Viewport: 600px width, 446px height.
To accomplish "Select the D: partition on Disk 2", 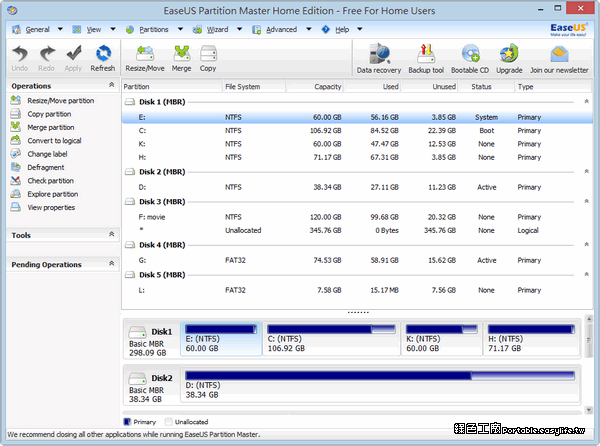I will [357, 187].
